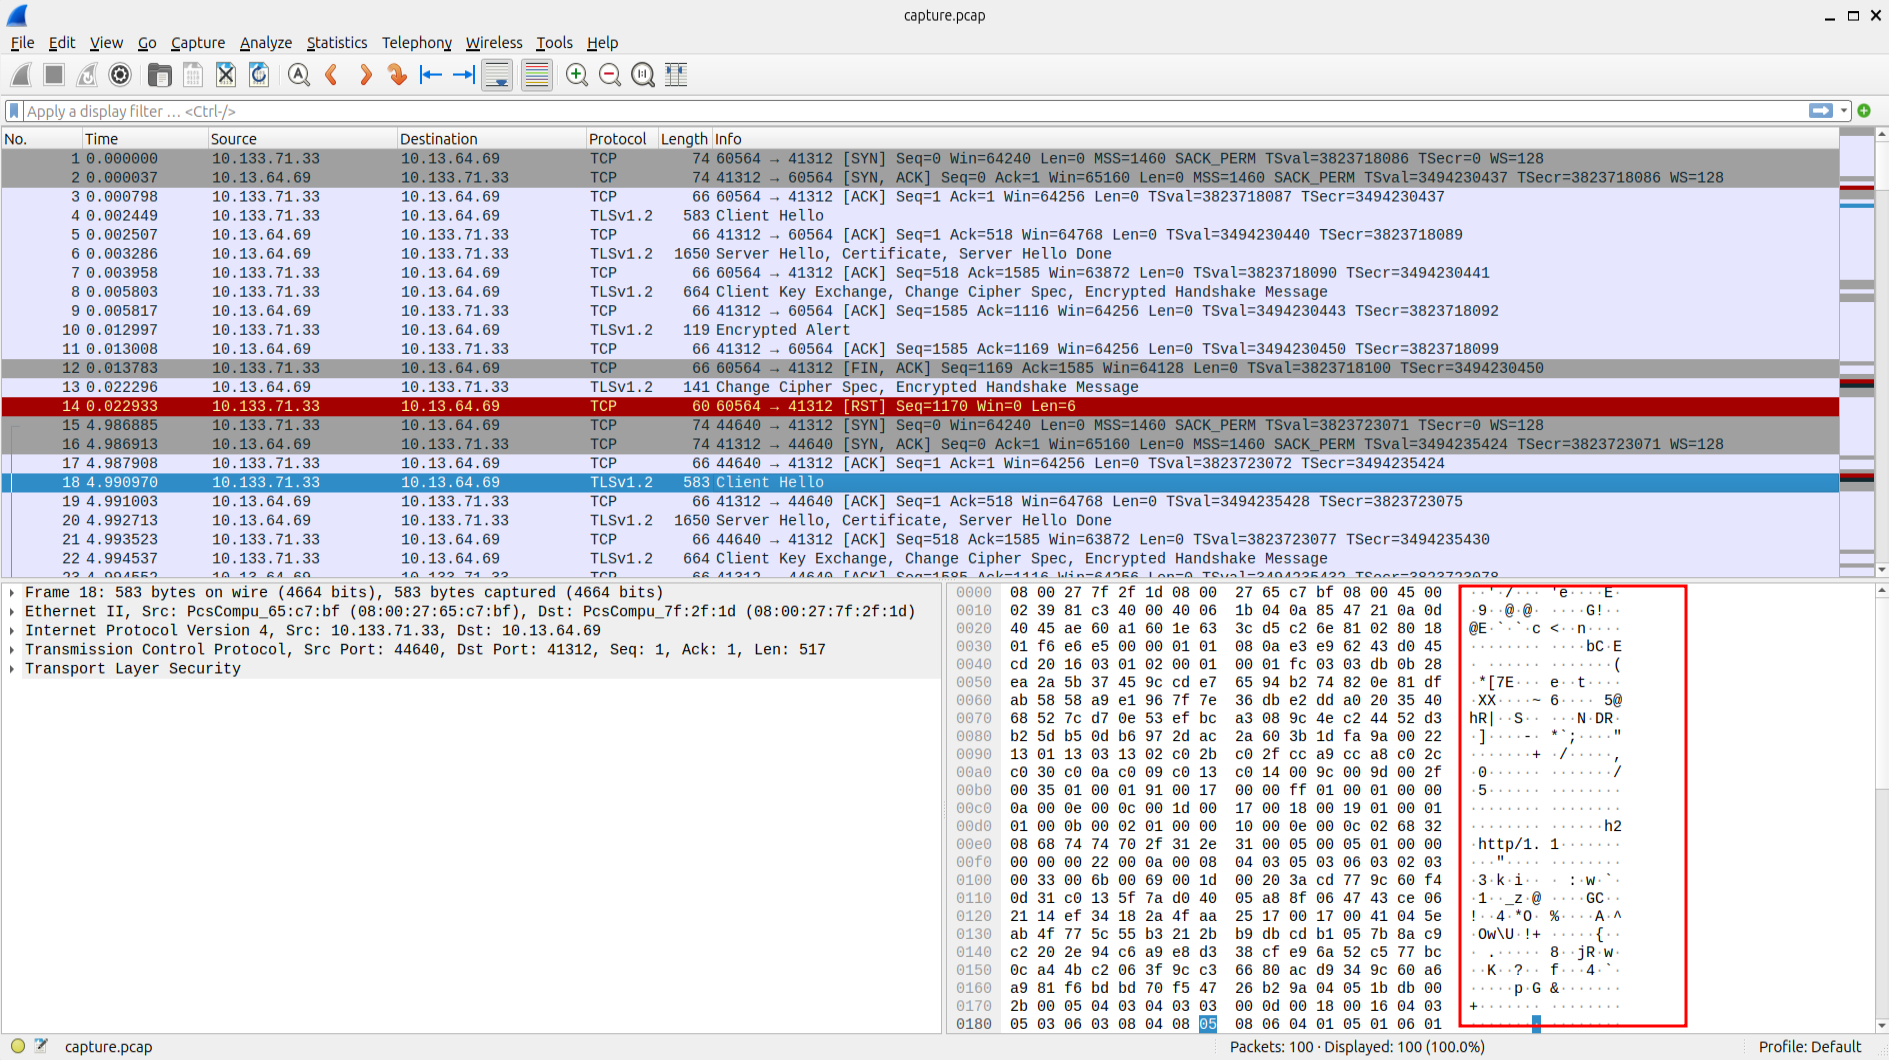Toggle auto-scroll during live capture
The image size is (1889, 1060).
coord(497,75)
